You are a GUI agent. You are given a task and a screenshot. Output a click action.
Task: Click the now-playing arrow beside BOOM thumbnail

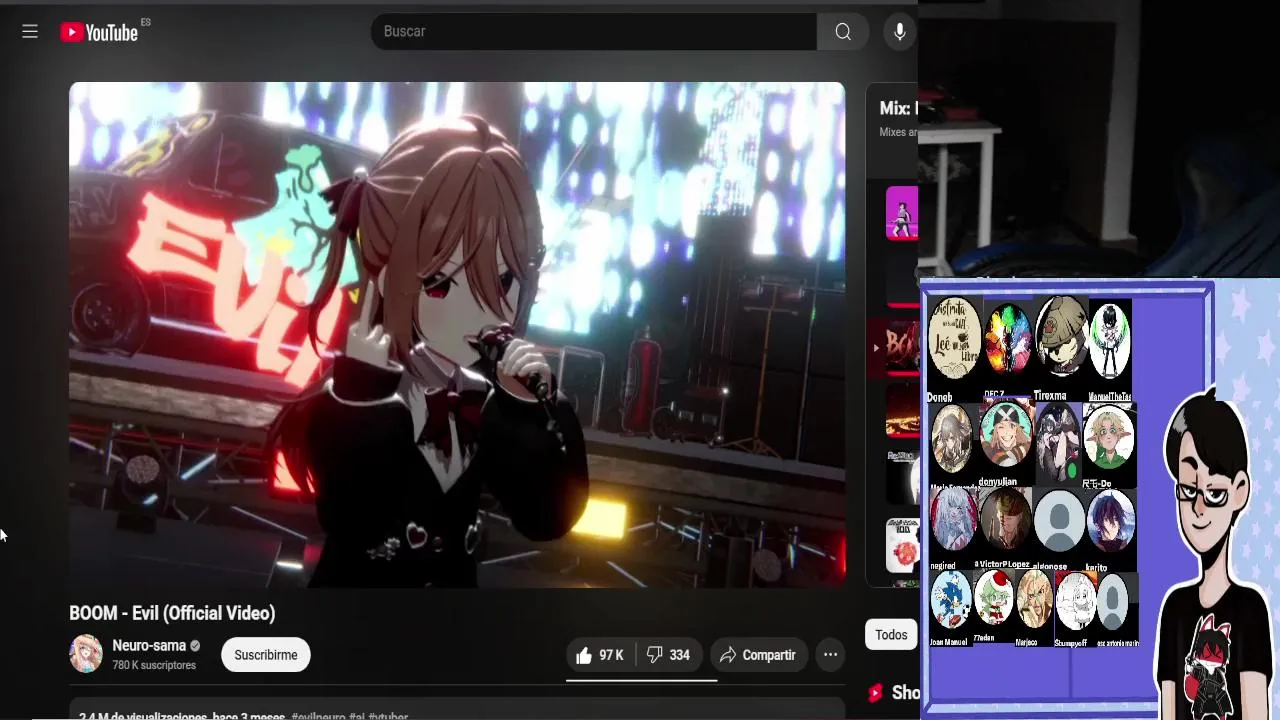pyautogui.click(x=876, y=348)
